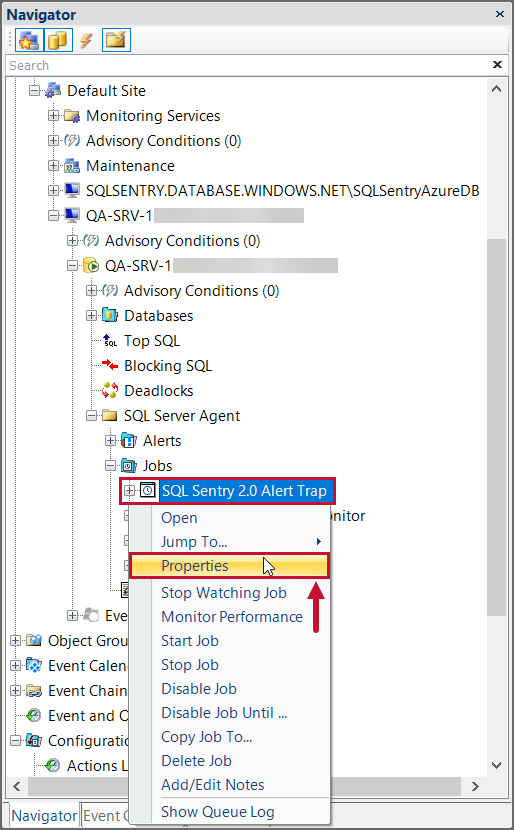Click the horizontal scrollbar left arrow

coord(17,786)
